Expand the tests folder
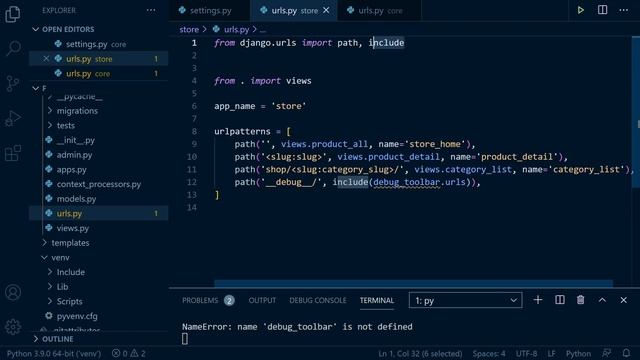Image resolution: width=640 pixels, height=360 pixels. tap(65, 125)
